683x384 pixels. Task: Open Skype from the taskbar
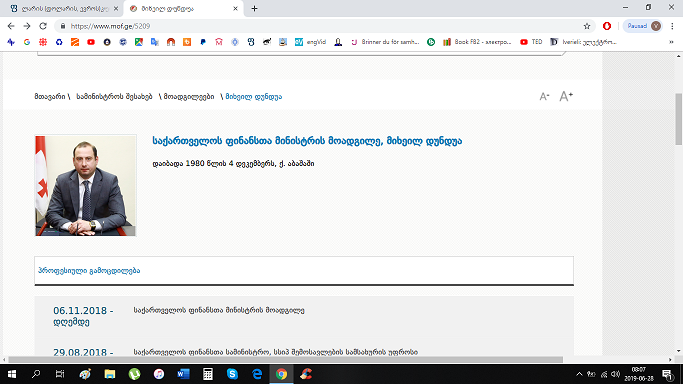(x=232, y=374)
